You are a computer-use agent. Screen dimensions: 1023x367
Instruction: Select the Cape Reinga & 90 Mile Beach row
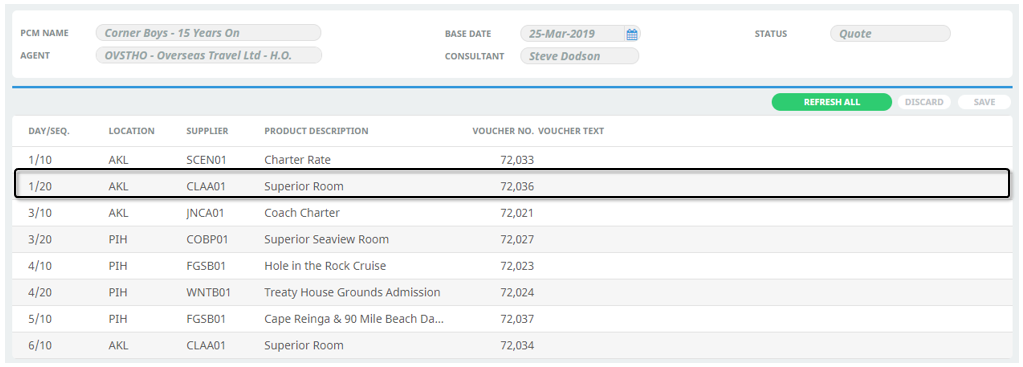point(512,319)
